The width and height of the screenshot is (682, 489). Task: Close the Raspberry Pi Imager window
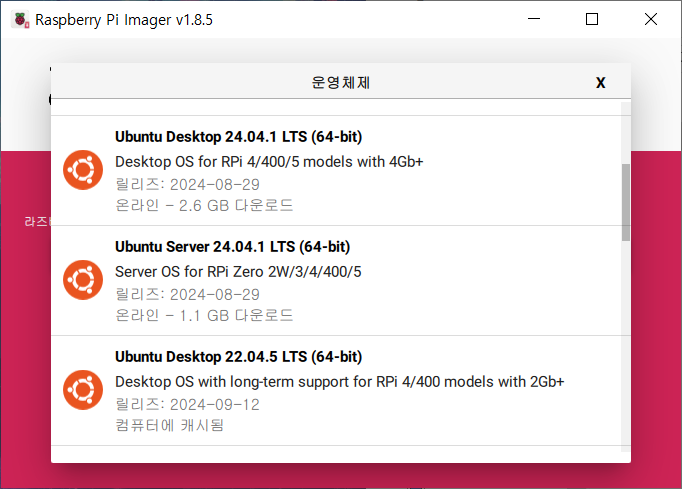click(x=651, y=19)
